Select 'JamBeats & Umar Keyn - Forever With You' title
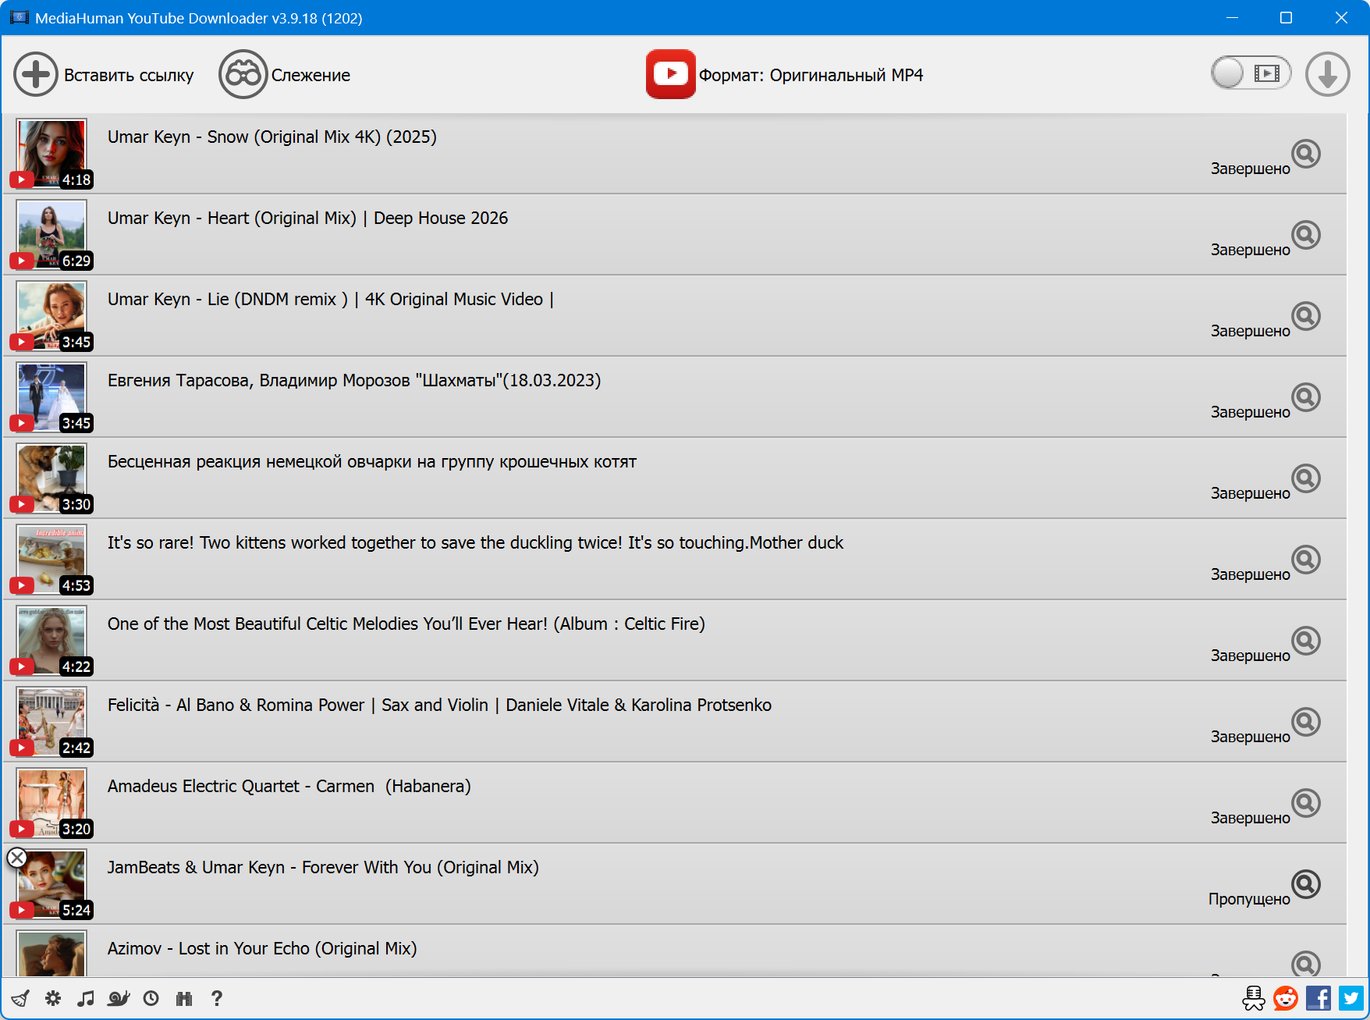Viewport: 1370px width, 1020px height. click(323, 867)
